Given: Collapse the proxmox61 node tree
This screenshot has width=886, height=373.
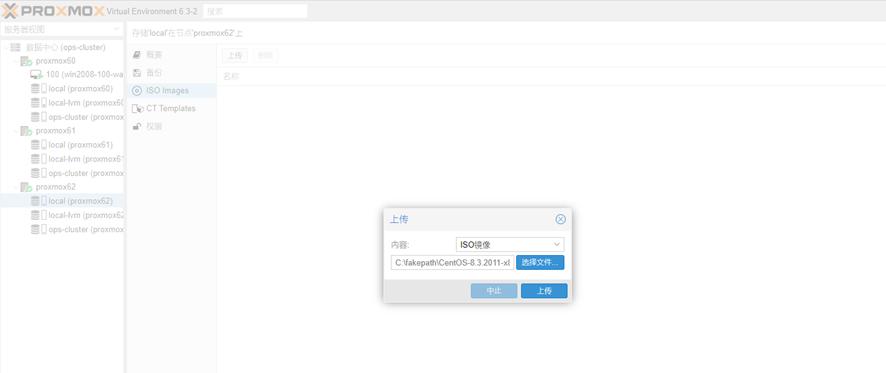Looking at the screenshot, I should pyautogui.click(x=15, y=131).
